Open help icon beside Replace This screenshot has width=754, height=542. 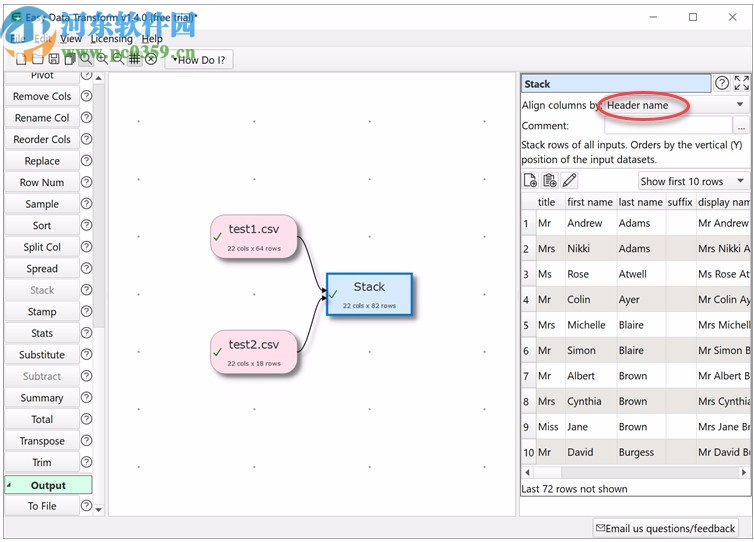(x=86, y=160)
